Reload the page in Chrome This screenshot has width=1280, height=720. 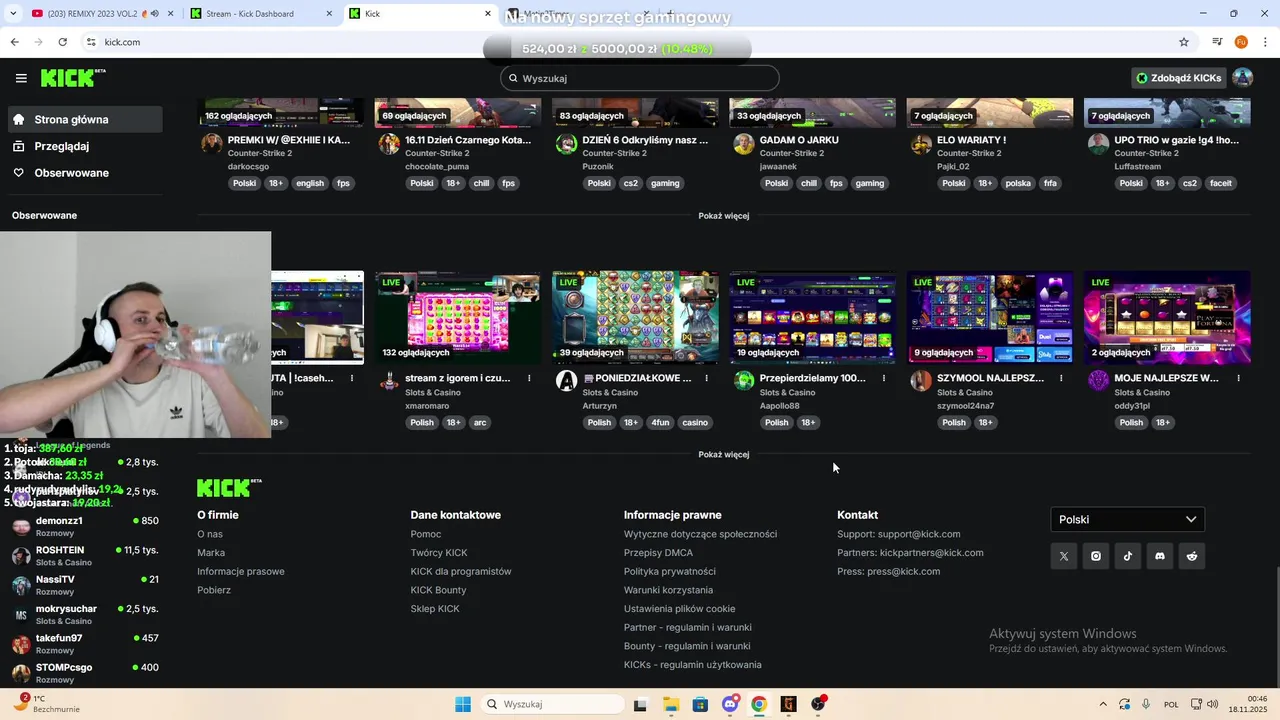pos(62,42)
